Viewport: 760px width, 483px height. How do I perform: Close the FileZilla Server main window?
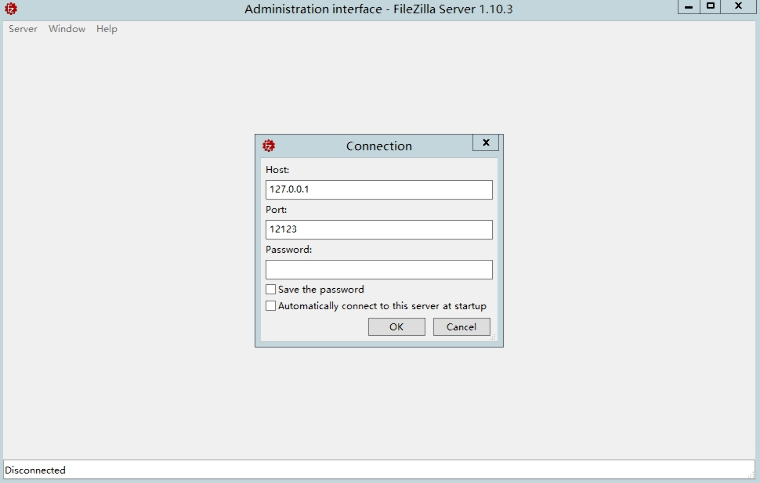point(738,6)
